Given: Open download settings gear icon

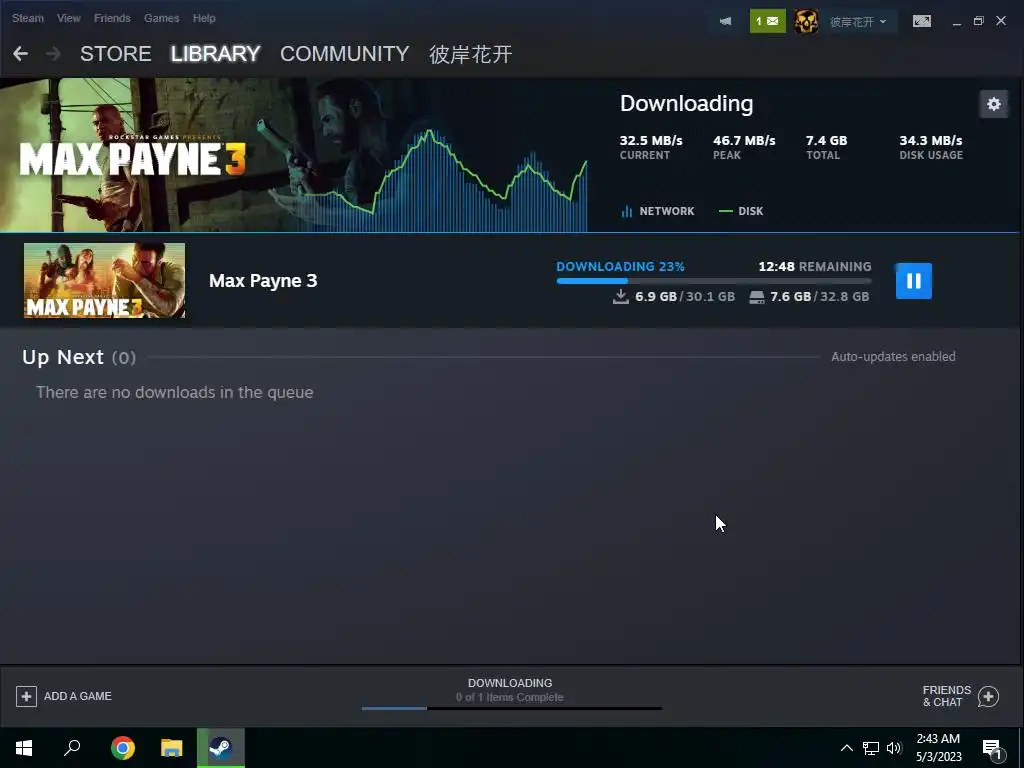Looking at the screenshot, I should click(994, 104).
